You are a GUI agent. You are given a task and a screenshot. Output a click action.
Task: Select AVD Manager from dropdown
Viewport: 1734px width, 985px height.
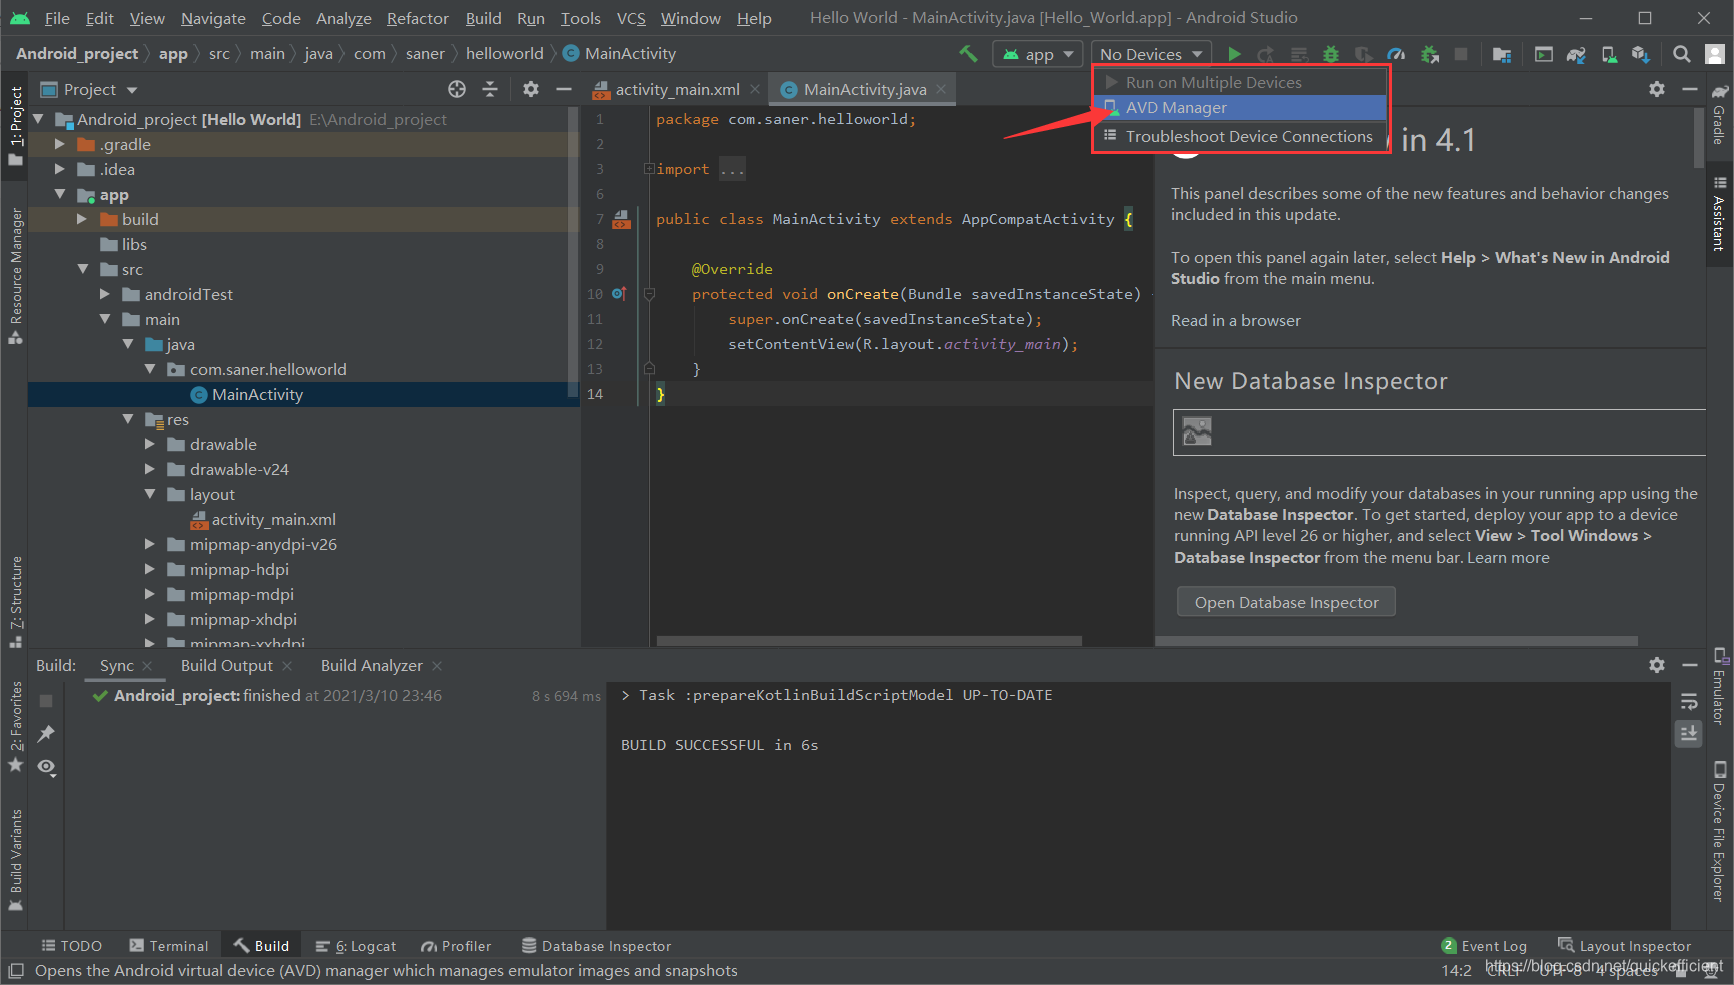click(x=1240, y=107)
